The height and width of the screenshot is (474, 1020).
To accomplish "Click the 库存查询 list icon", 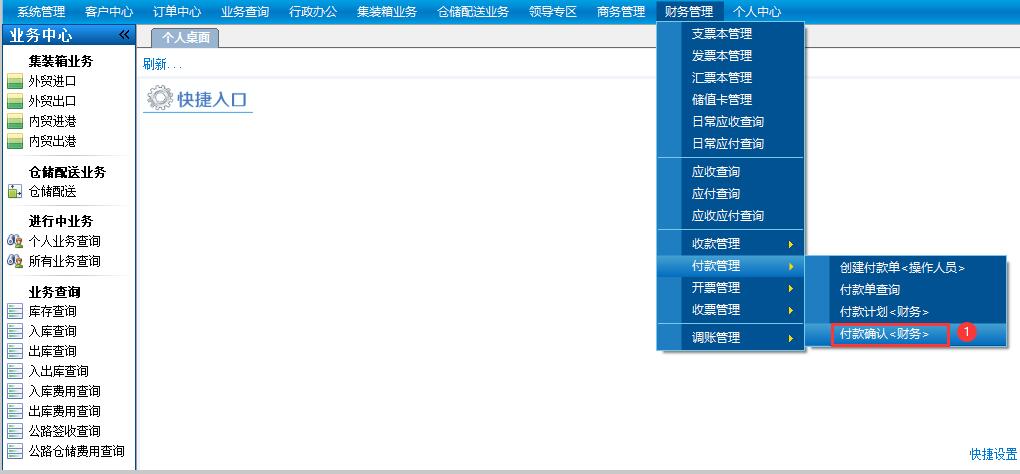I will pos(14,311).
